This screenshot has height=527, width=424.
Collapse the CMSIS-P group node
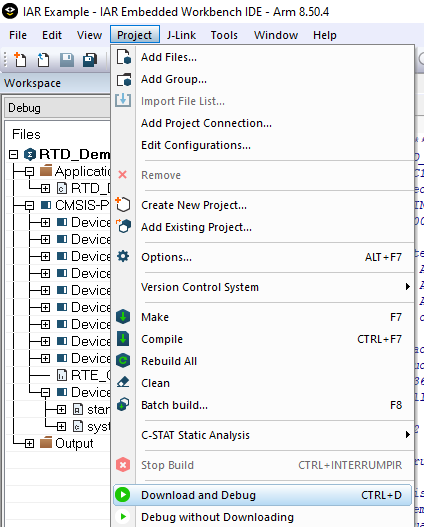coord(29,205)
